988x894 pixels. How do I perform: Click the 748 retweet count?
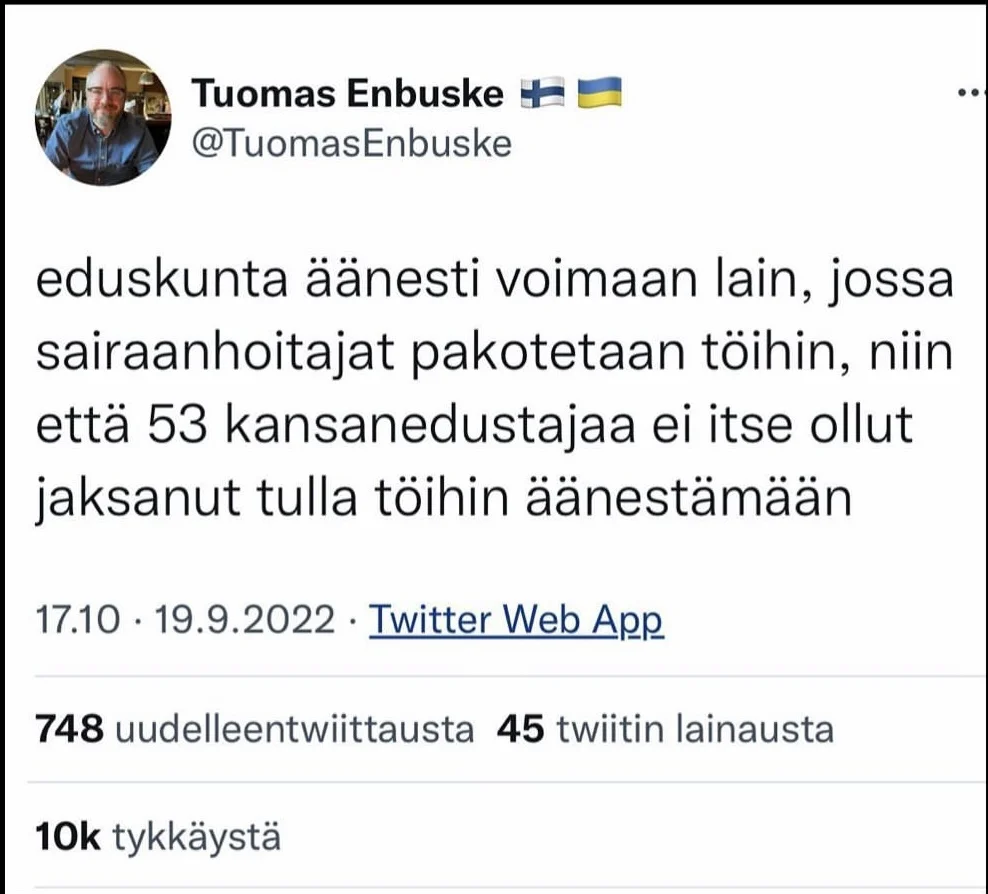point(69,729)
